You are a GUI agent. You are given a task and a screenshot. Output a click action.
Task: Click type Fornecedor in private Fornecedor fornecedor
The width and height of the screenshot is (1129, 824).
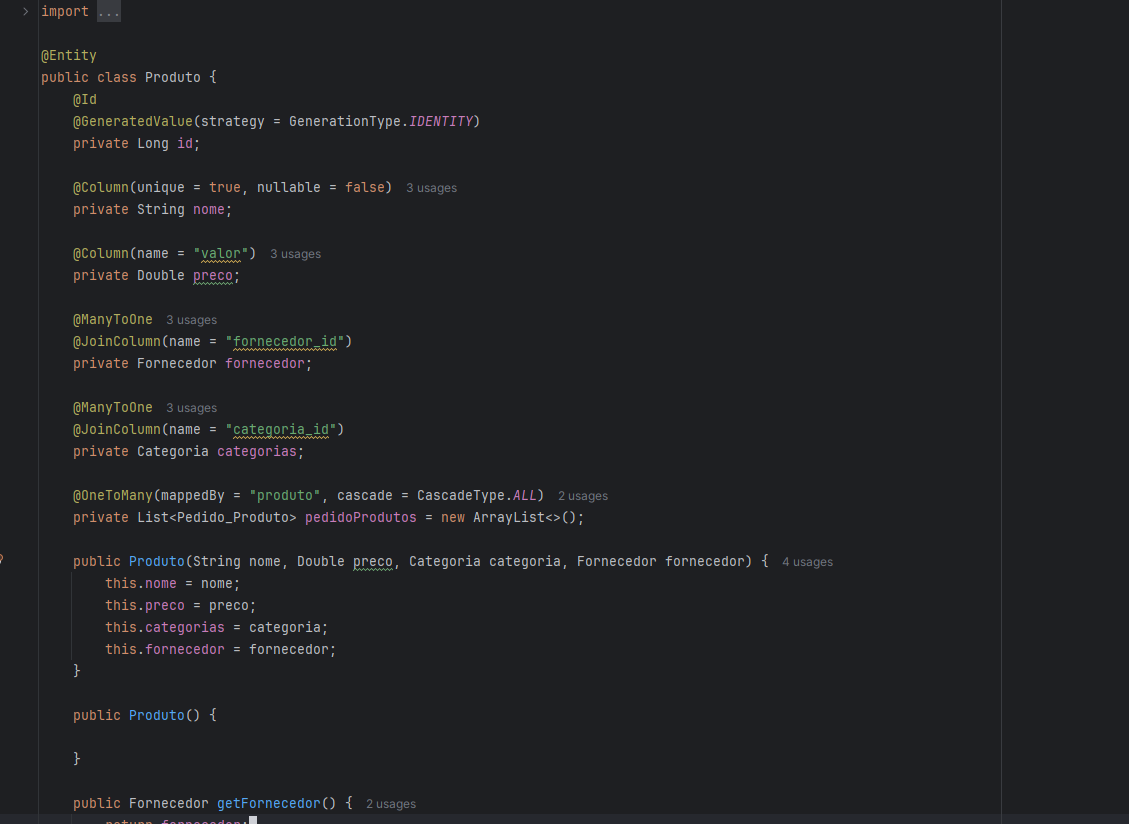click(x=176, y=363)
